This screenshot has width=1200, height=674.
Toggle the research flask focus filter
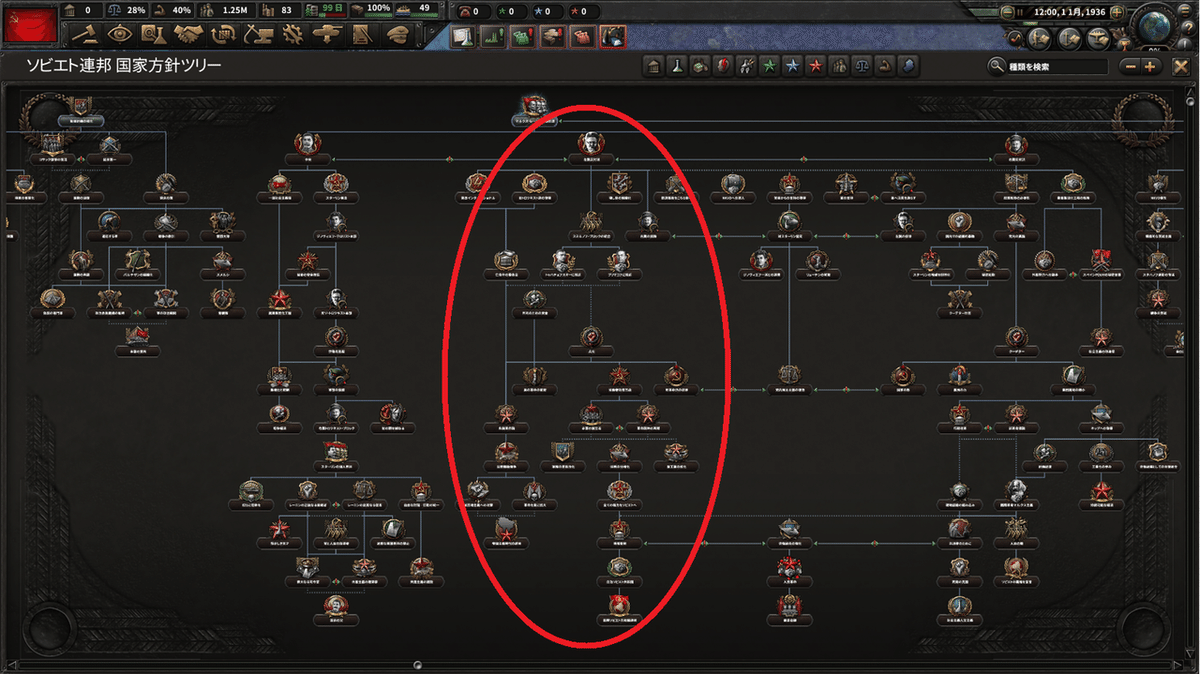tap(677, 66)
